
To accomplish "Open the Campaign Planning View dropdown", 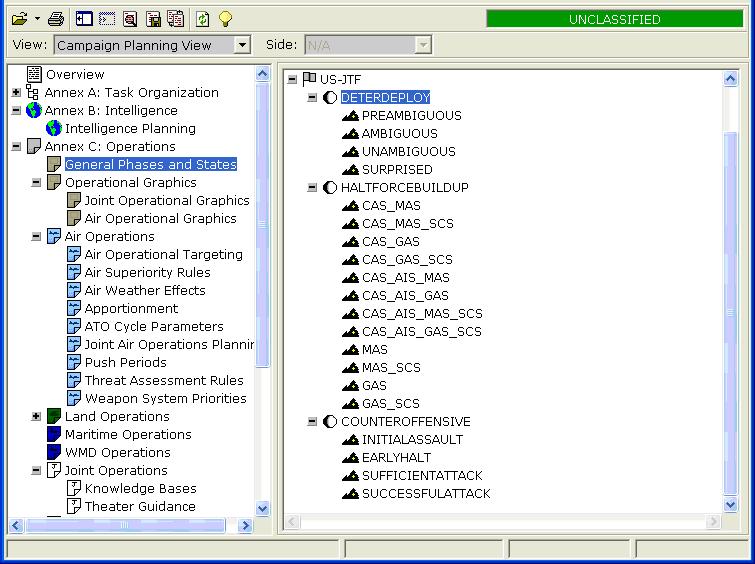I will [x=242, y=45].
